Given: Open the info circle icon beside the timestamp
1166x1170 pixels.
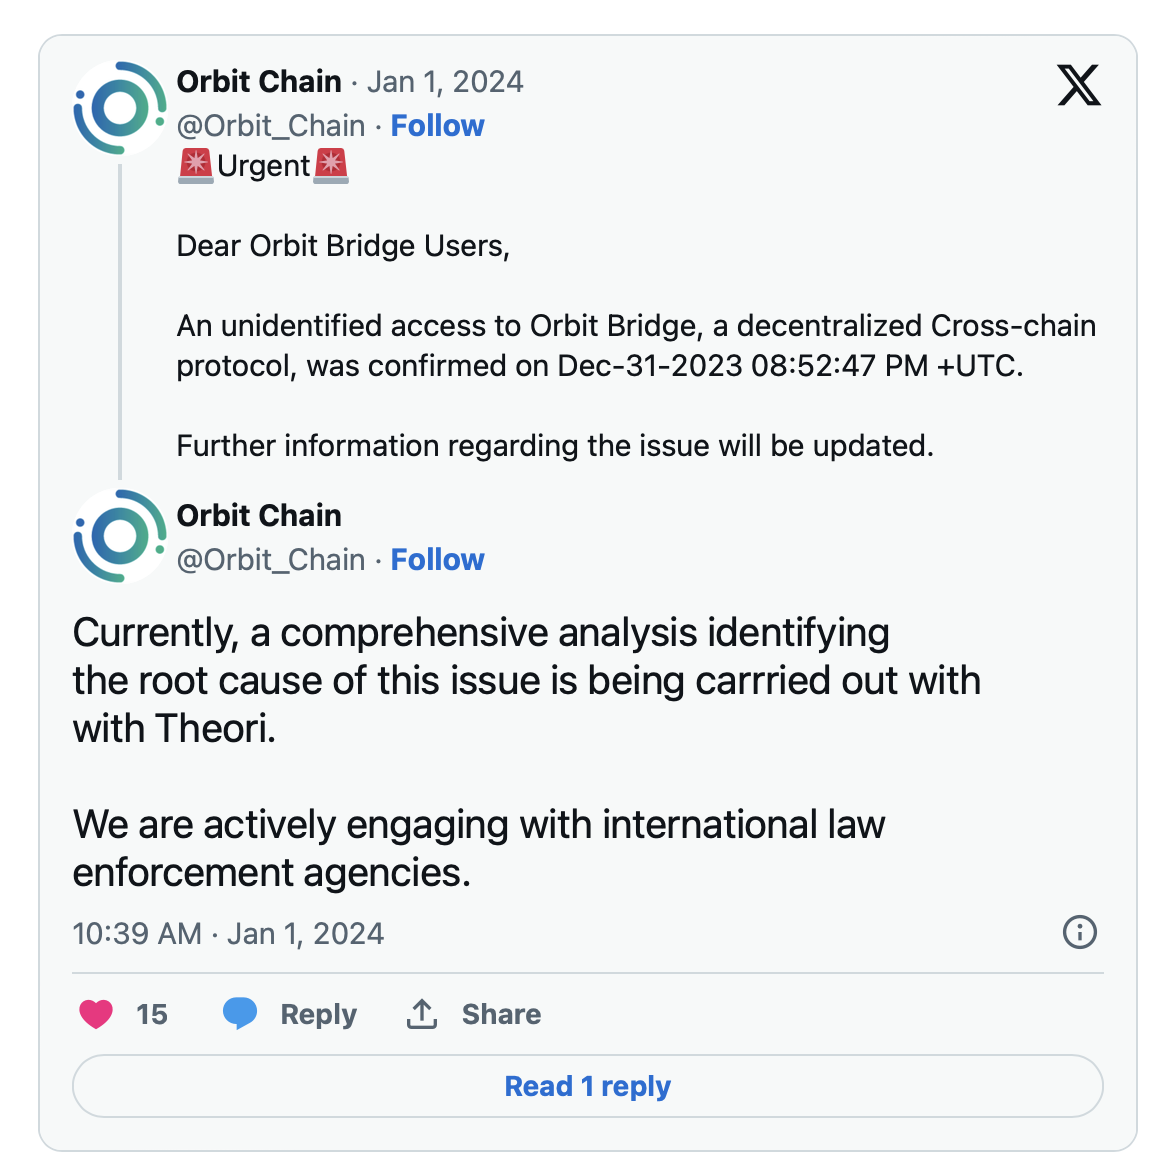Looking at the screenshot, I should pos(1079,932).
